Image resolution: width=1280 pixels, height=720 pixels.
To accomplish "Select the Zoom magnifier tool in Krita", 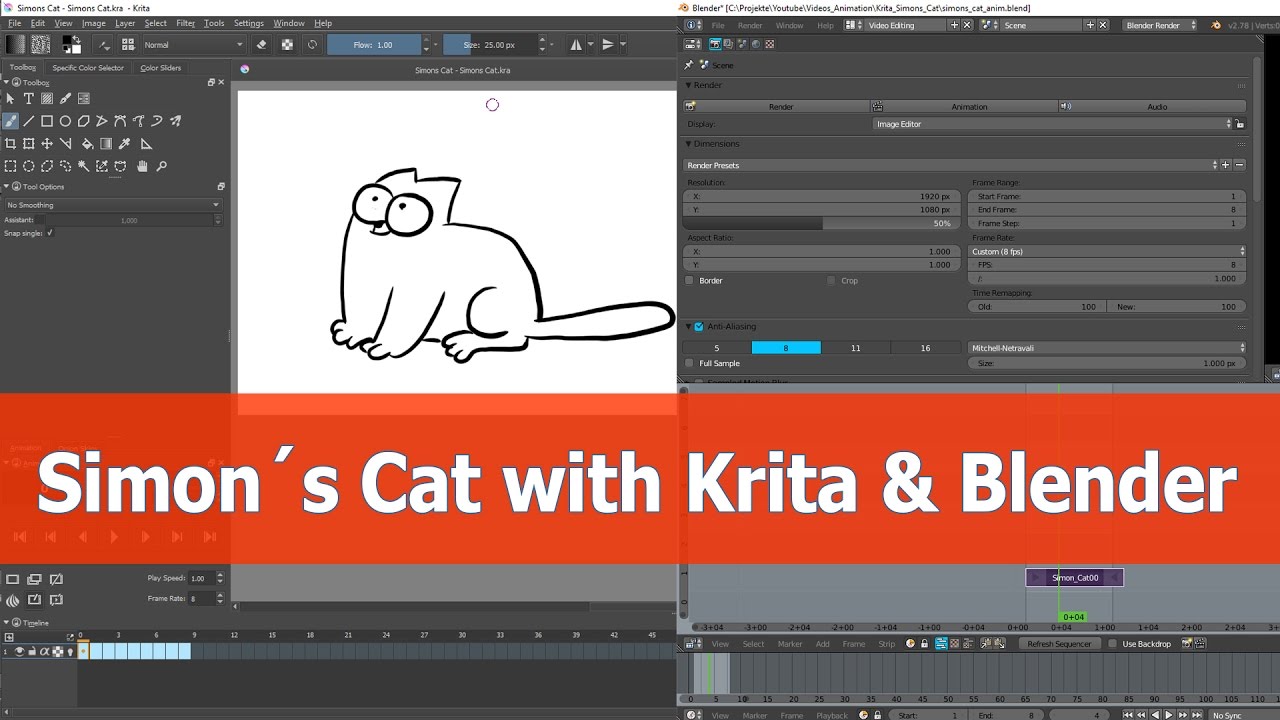I will 162,167.
